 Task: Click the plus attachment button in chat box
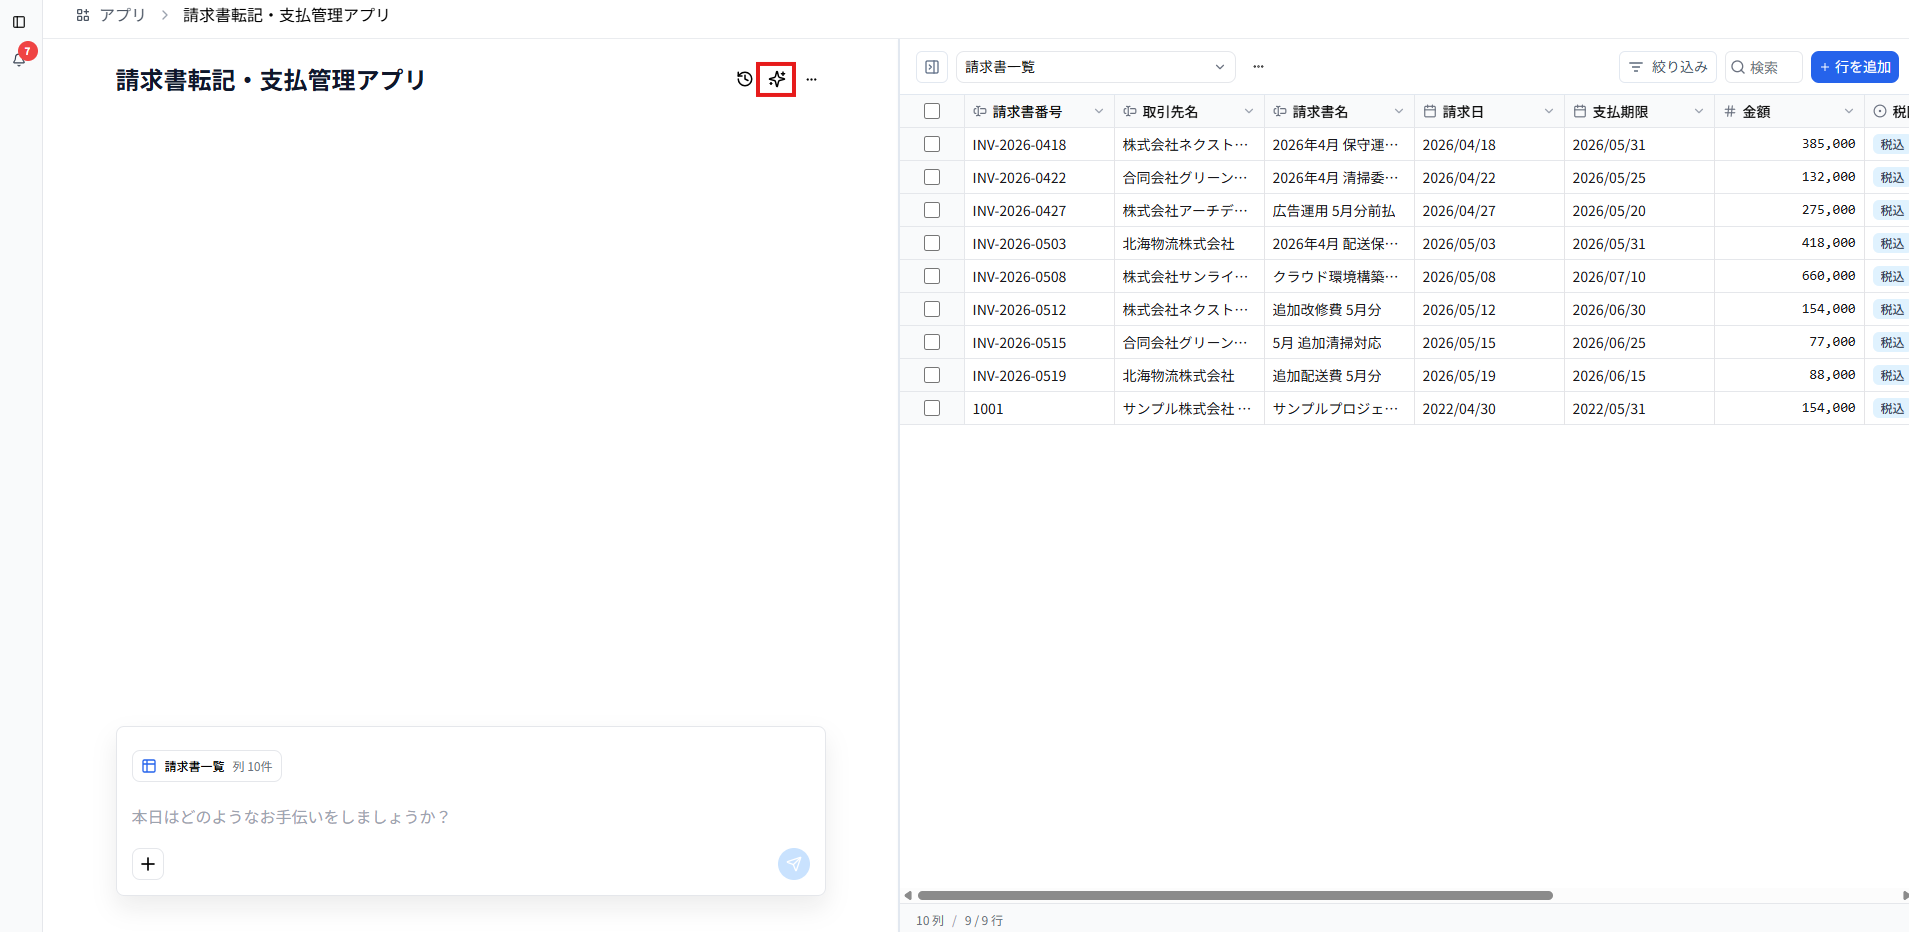point(148,864)
